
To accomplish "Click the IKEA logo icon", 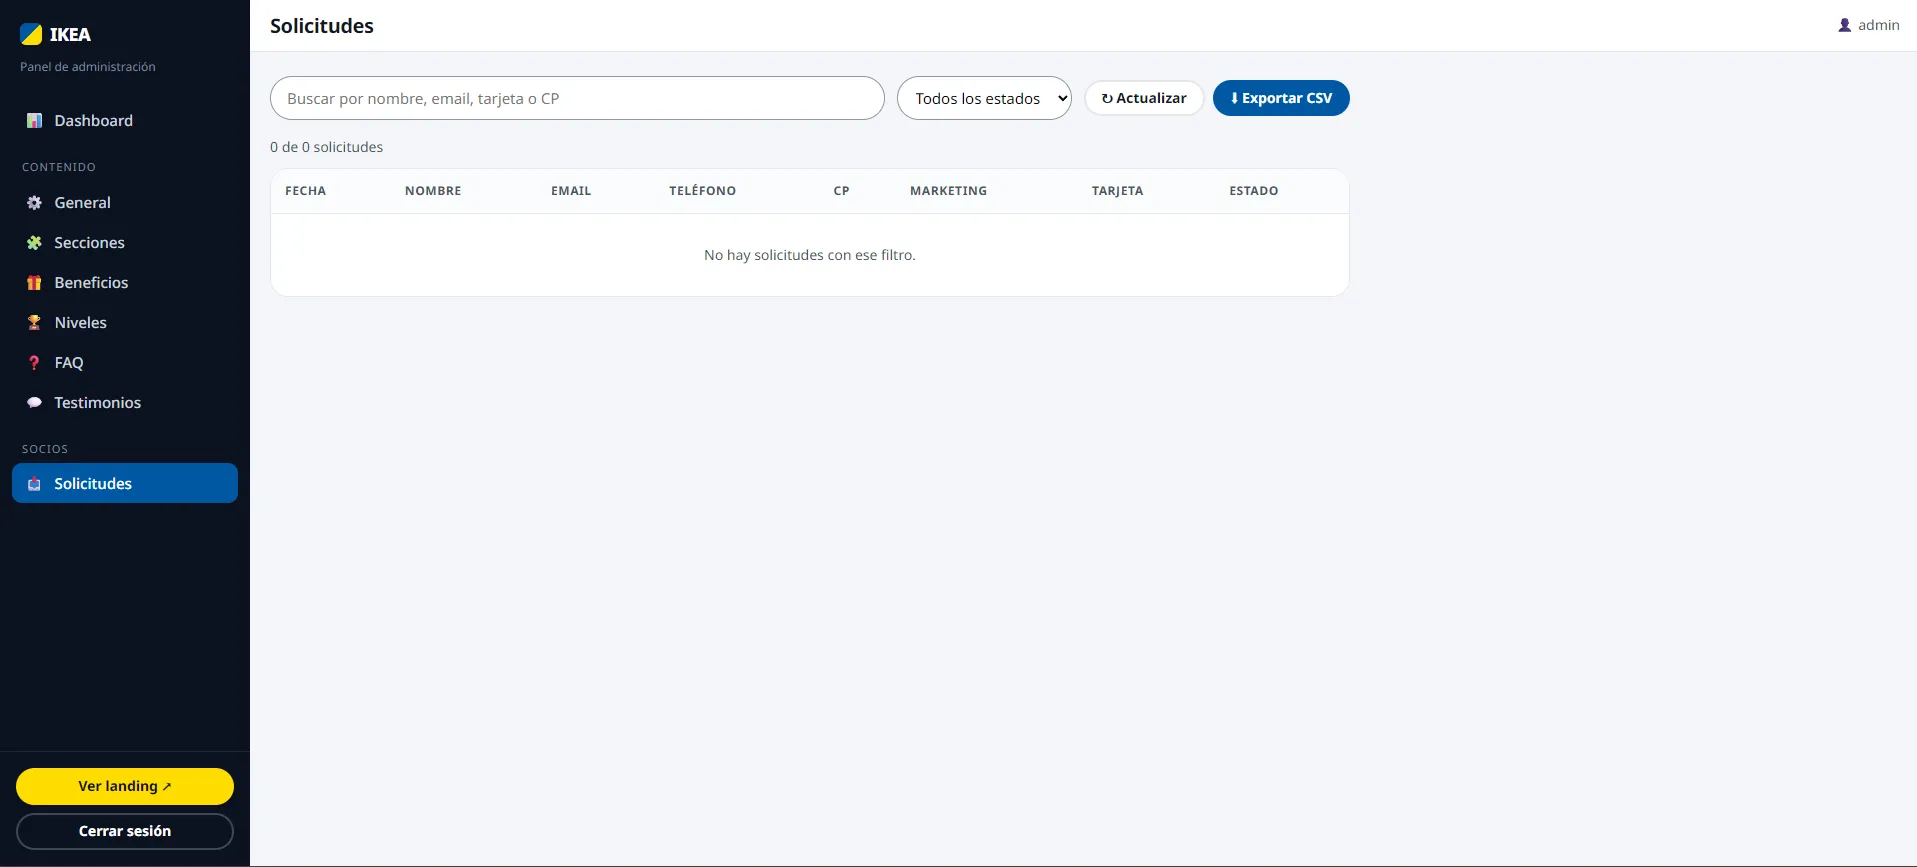I will (31, 34).
